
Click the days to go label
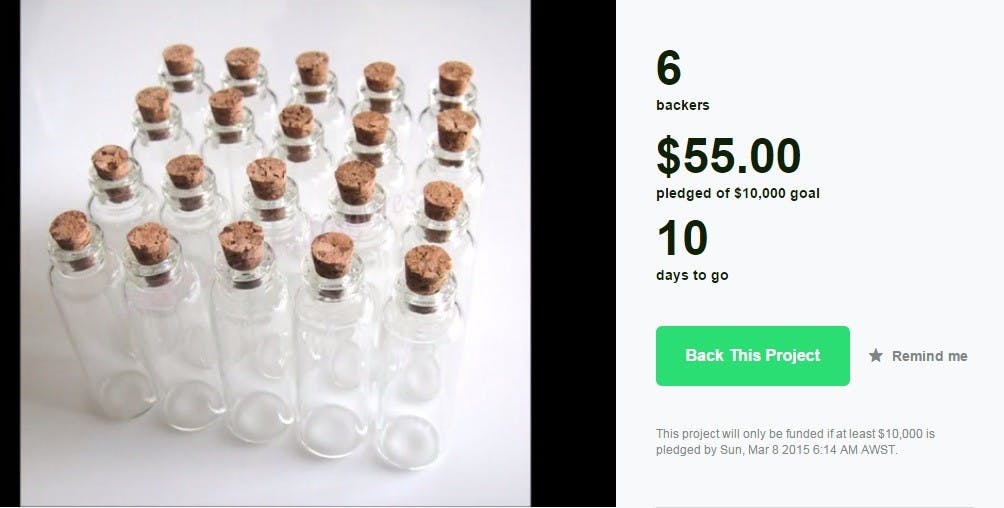pyautogui.click(x=692, y=275)
